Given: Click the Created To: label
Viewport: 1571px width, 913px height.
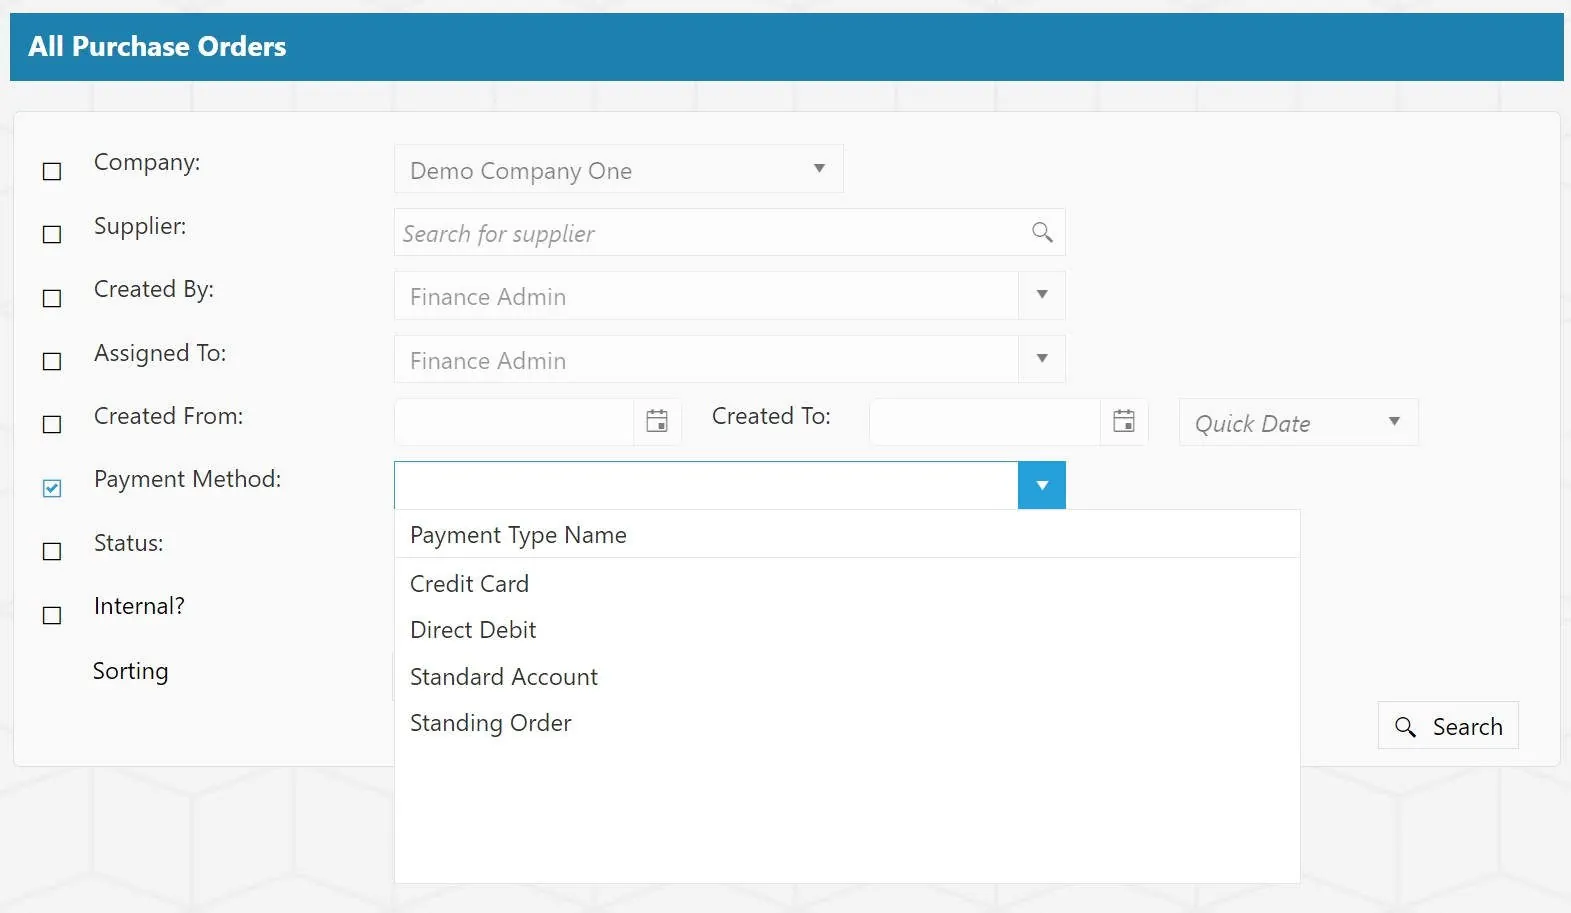Looking at the screenshot, I should 771,416.
